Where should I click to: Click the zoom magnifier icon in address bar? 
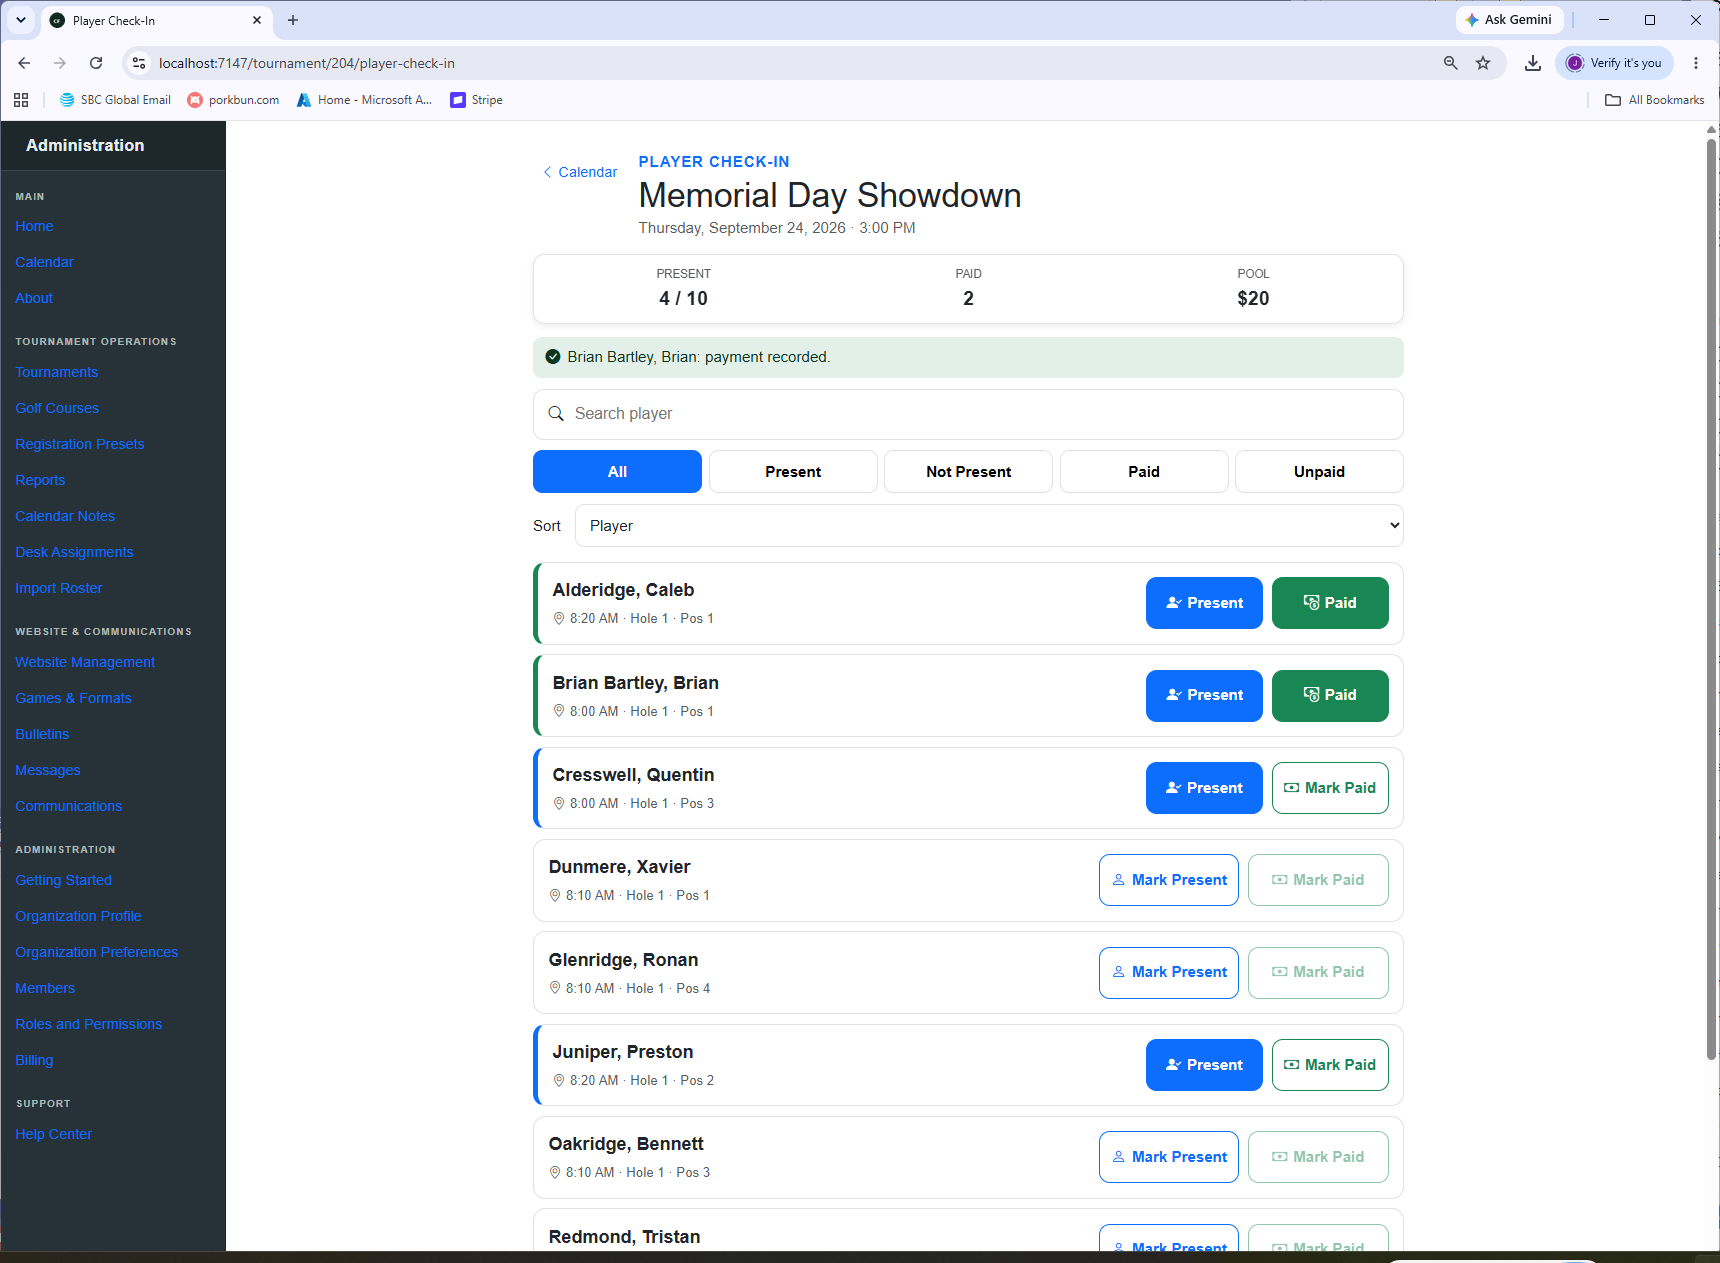pyautogui.click(x=1451, y=63)
